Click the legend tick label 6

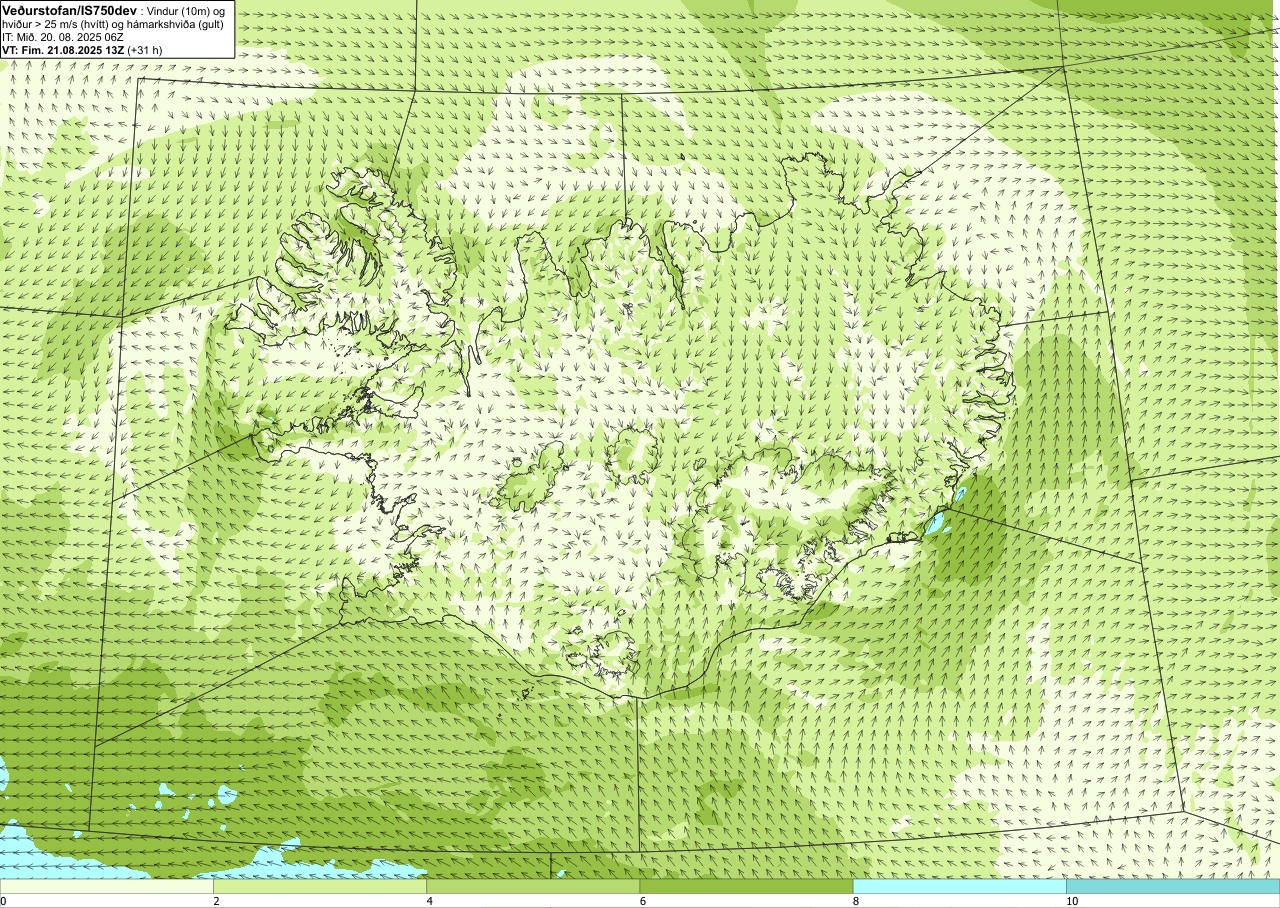643,901
